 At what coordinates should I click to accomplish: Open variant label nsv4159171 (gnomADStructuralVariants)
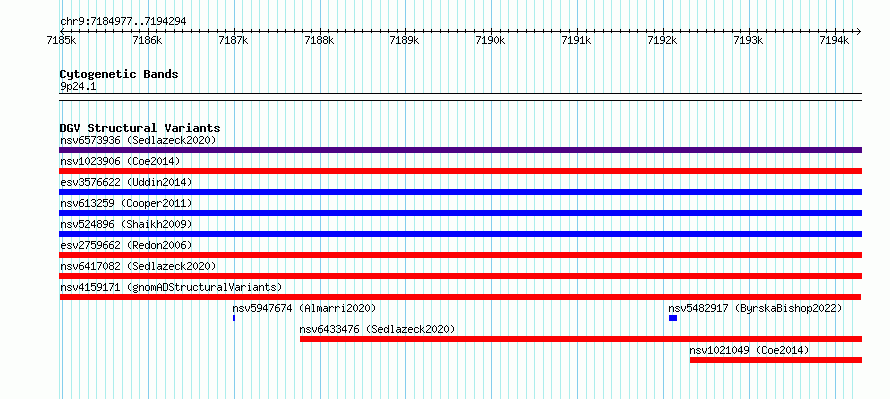click(171, 287)
